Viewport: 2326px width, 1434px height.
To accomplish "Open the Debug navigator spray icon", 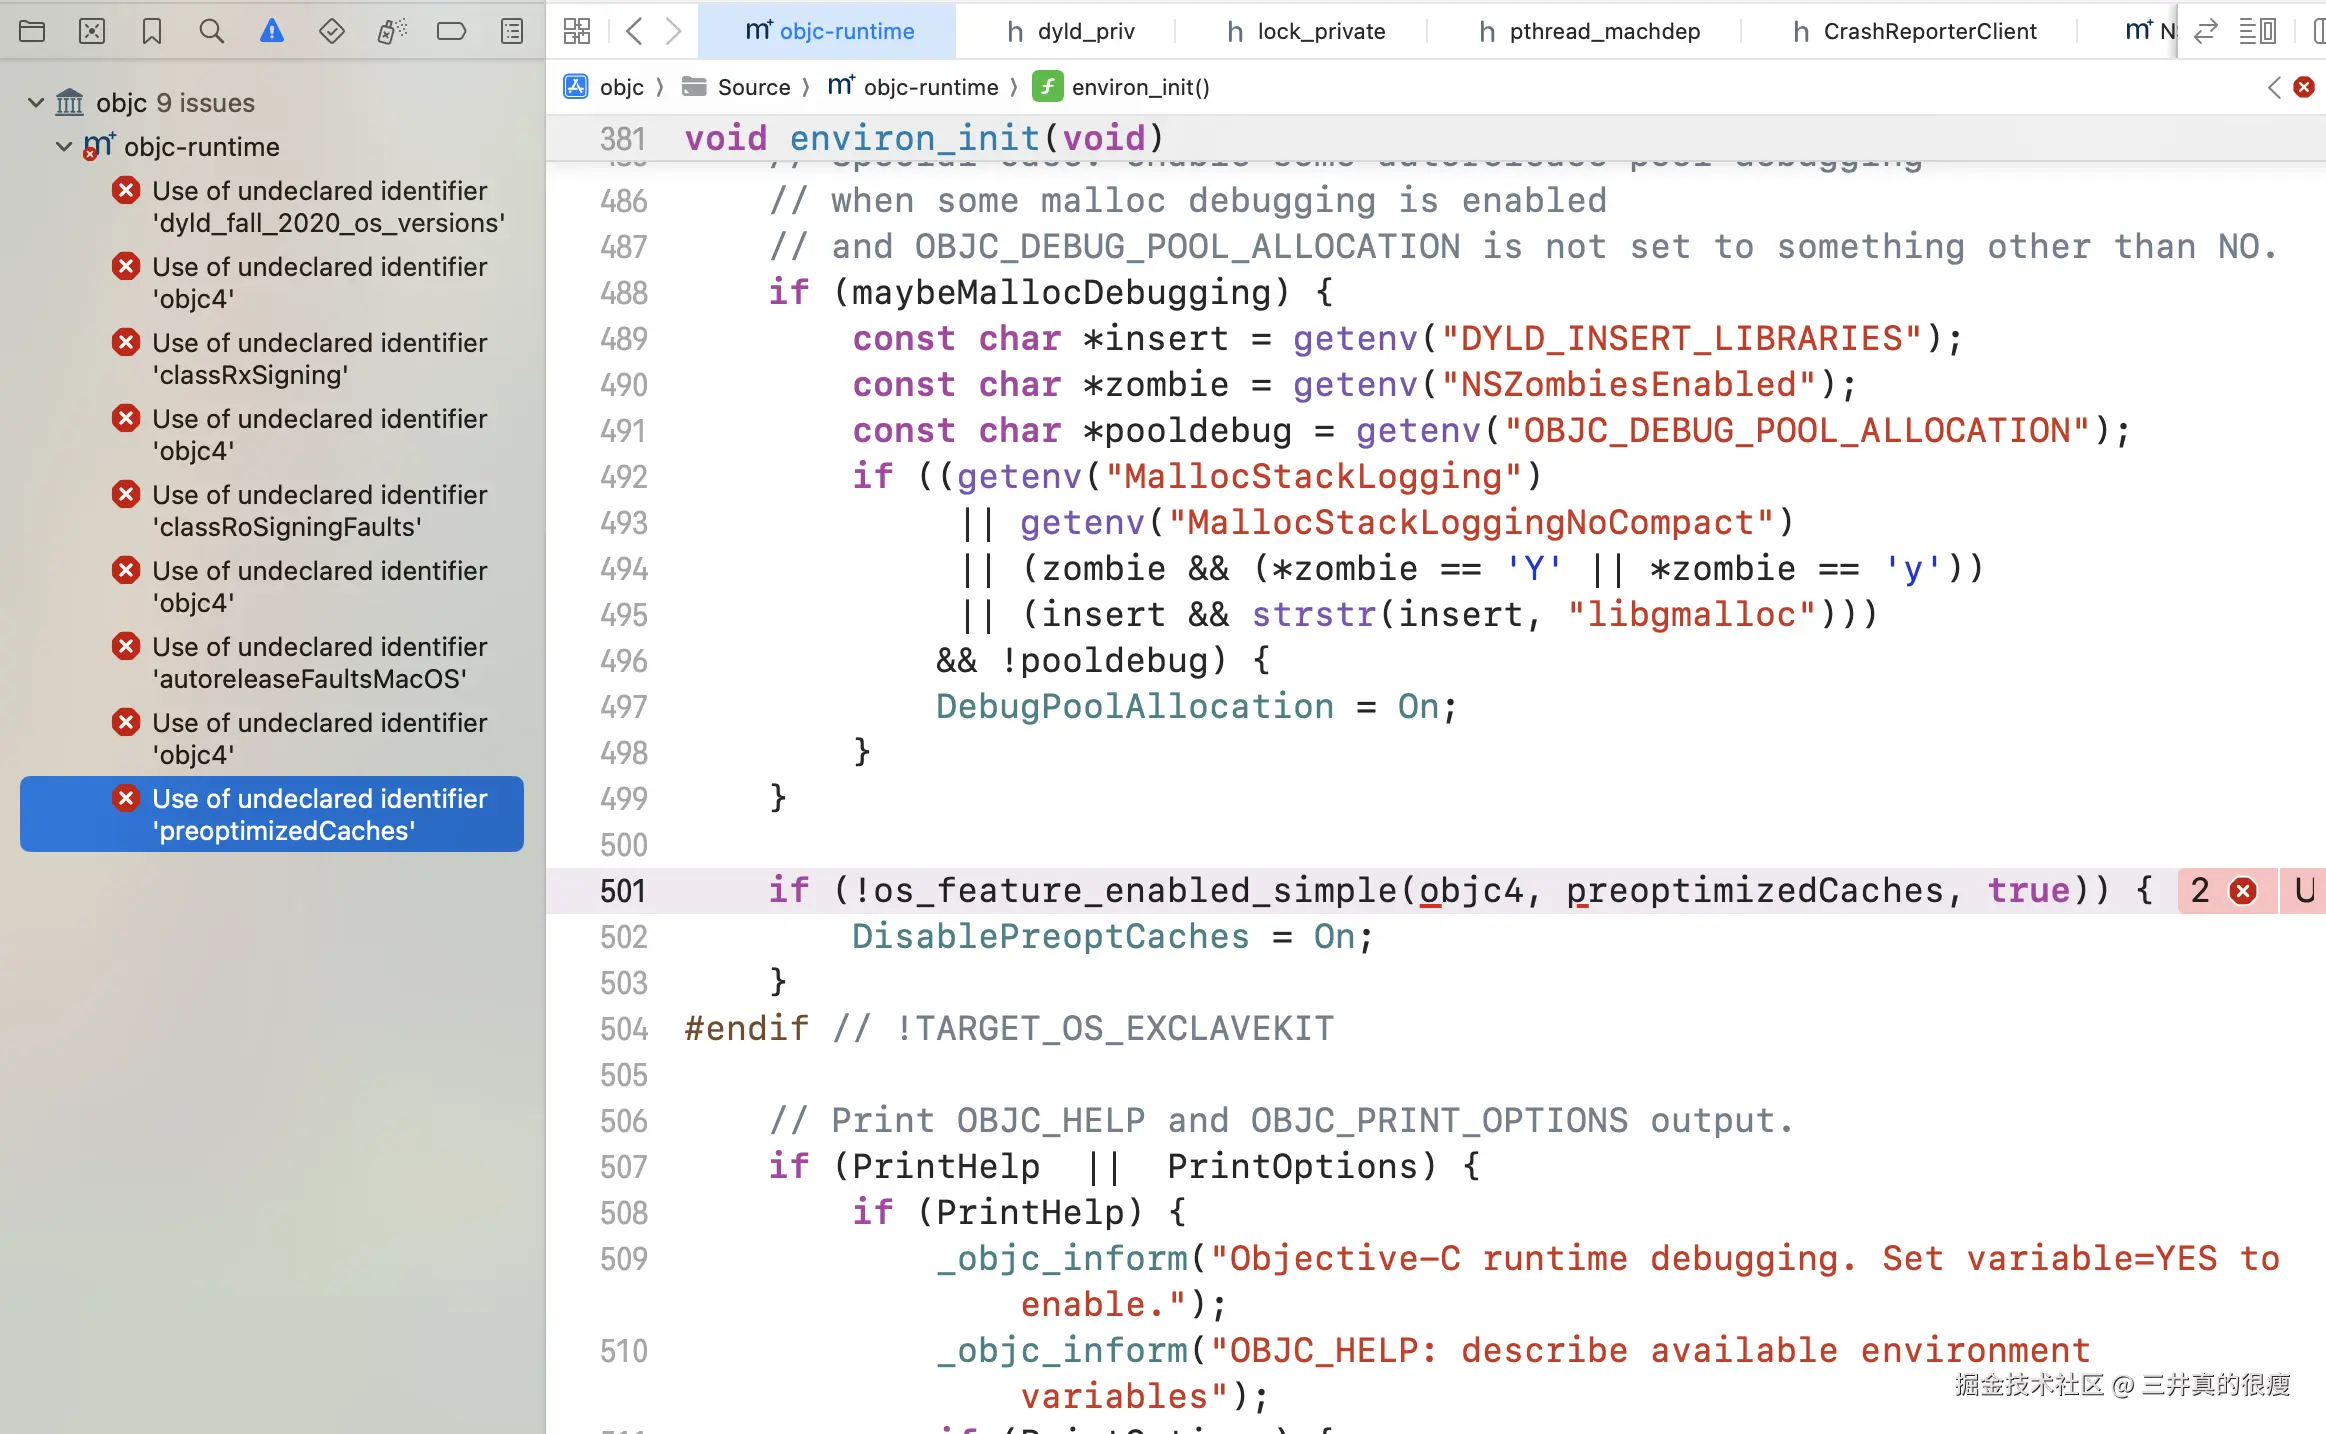I will 391,31.
